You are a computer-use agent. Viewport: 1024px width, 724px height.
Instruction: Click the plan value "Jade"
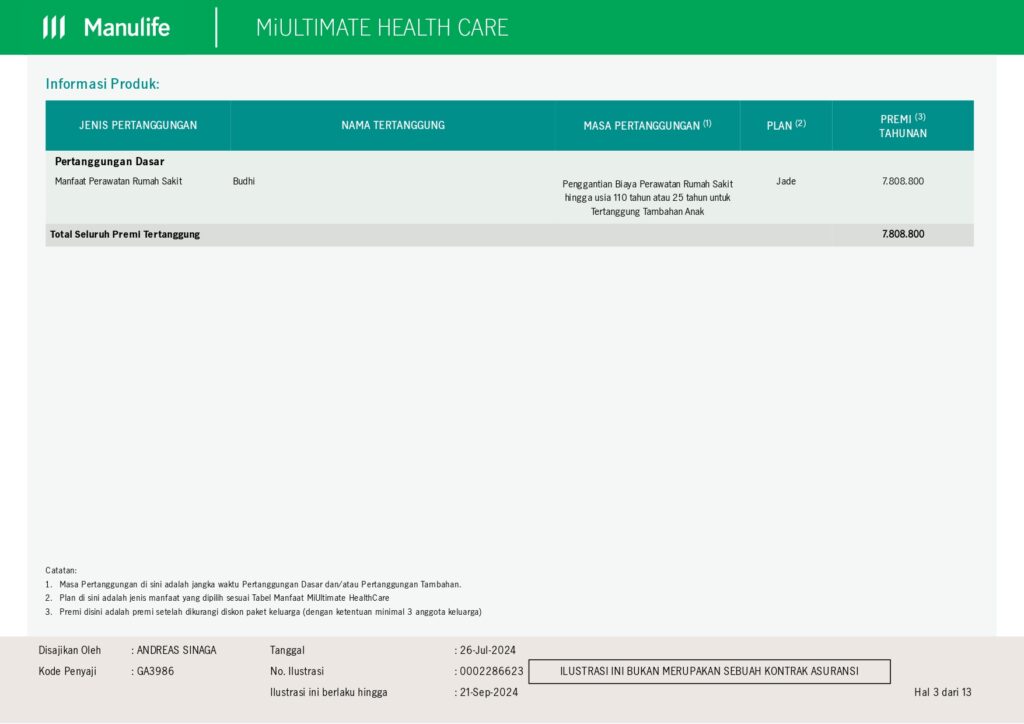point(786,181)
